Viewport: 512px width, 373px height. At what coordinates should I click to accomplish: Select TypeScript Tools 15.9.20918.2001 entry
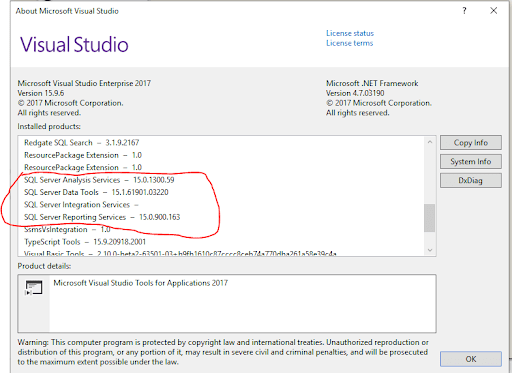85,242
